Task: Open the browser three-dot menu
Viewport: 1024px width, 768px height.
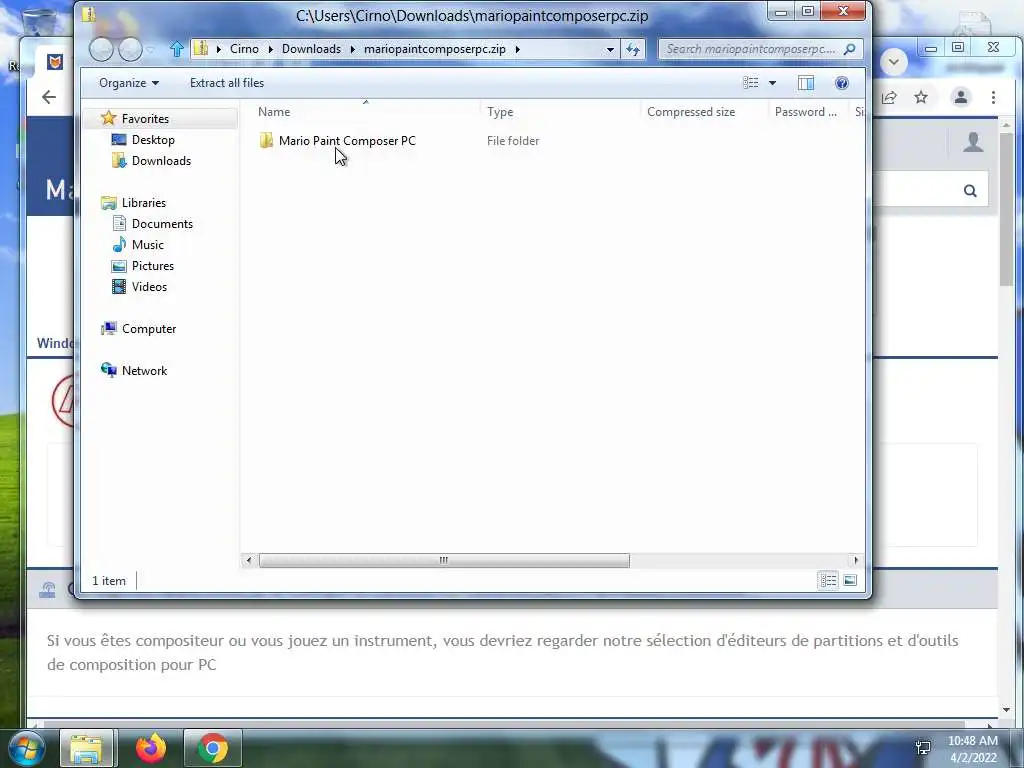Action: [993, 97]
